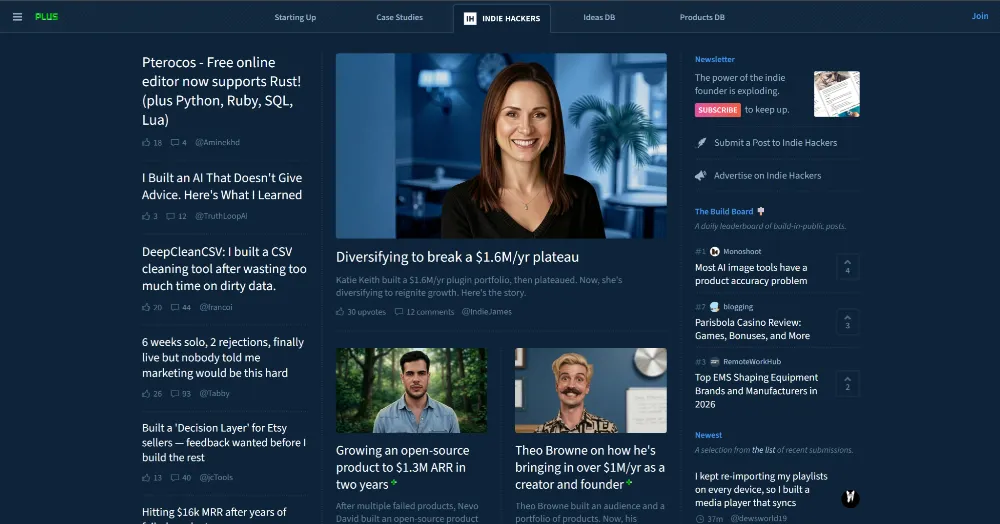Open the forest photo article thumbnail
Screen dimensions: 1000x524
[411, 390]
